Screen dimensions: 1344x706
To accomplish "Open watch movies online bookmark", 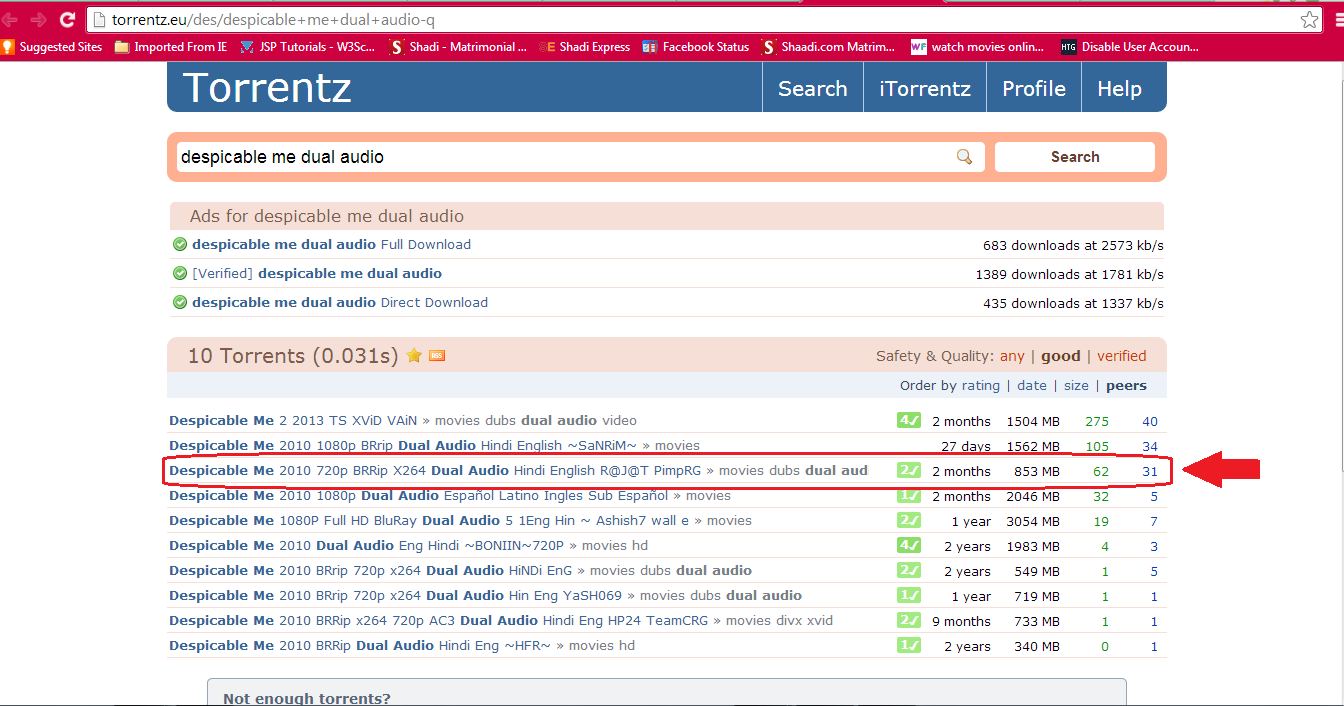I will 979,47.
